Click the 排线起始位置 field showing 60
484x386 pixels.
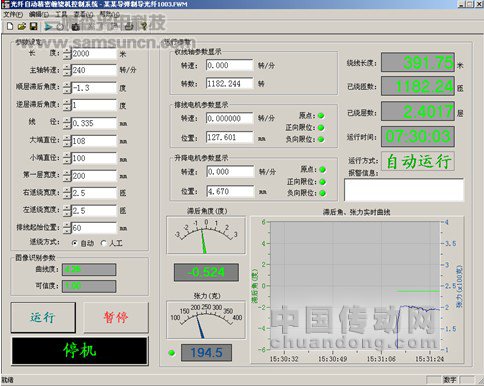point(94,228)
